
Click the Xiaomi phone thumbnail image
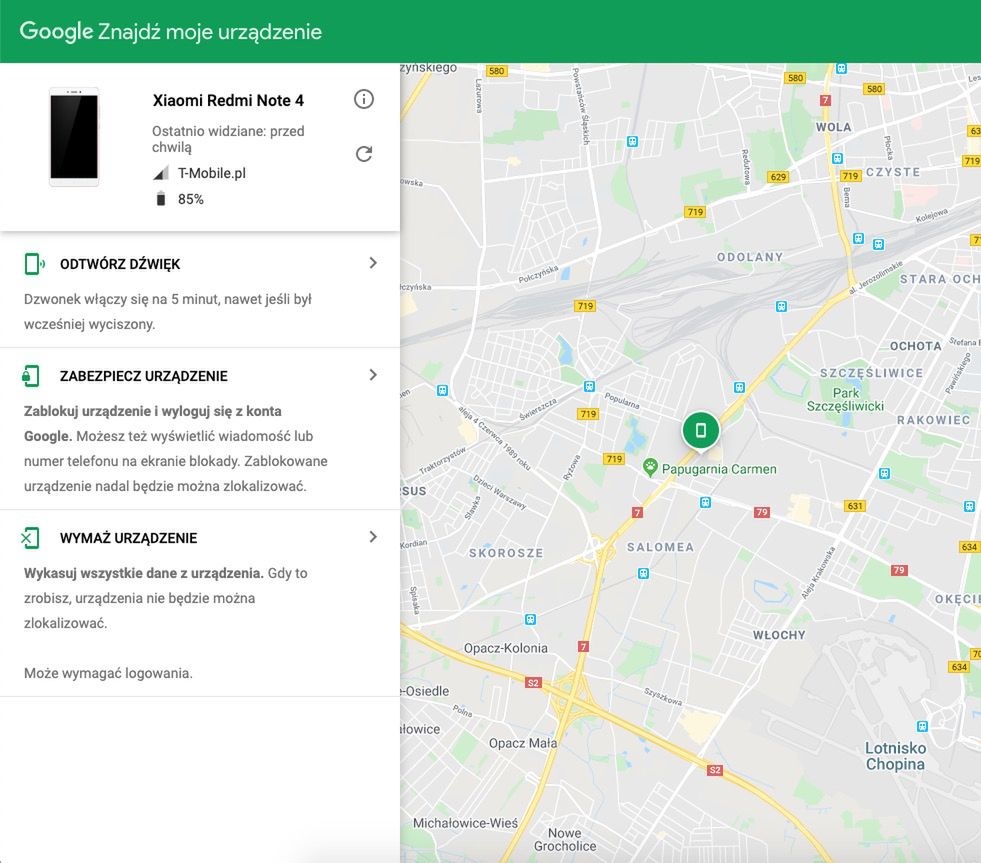[74, 137]
